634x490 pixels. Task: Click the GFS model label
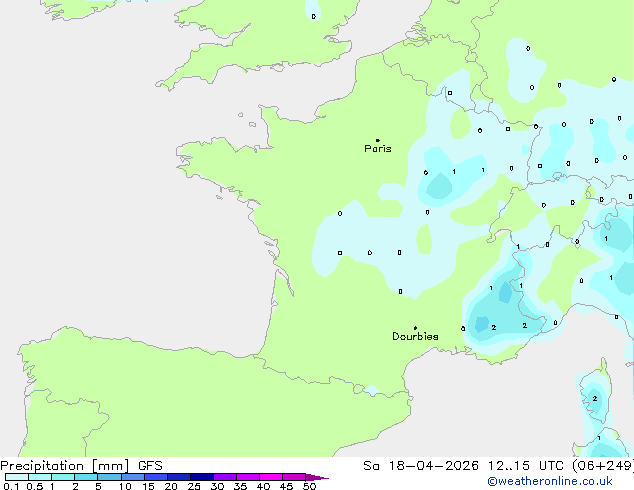point(150,466)
